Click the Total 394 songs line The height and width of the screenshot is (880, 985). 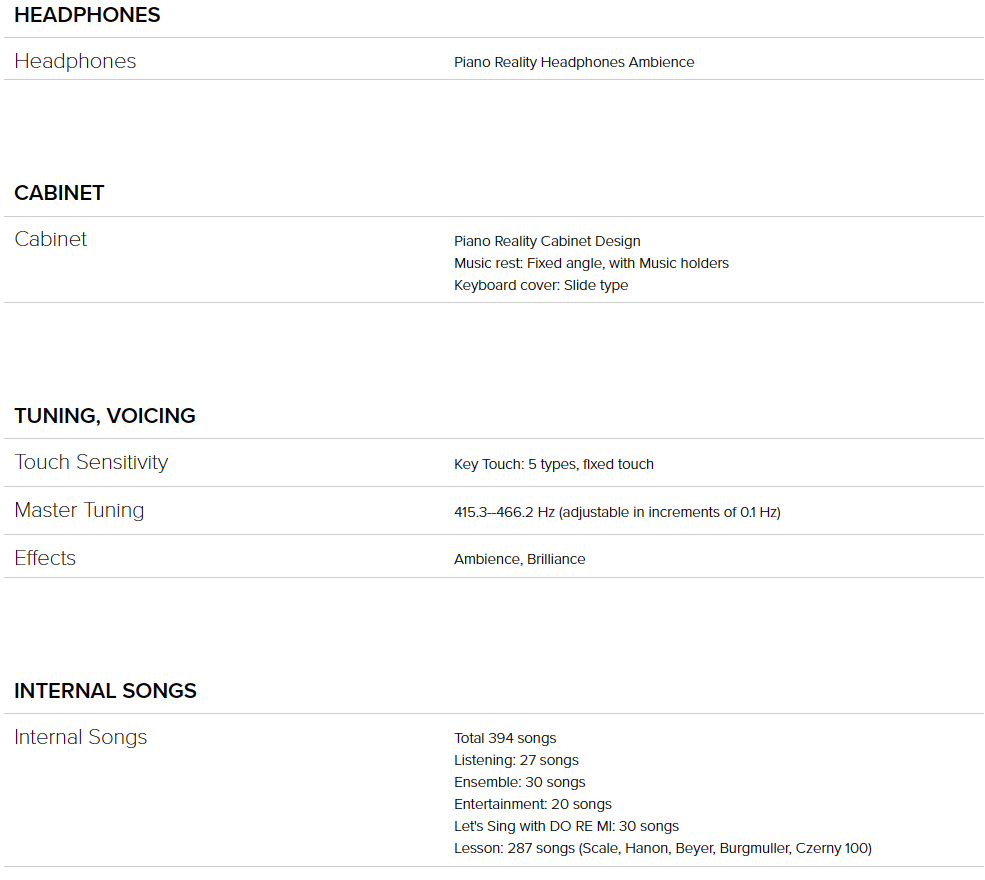[x=505, y=738]
